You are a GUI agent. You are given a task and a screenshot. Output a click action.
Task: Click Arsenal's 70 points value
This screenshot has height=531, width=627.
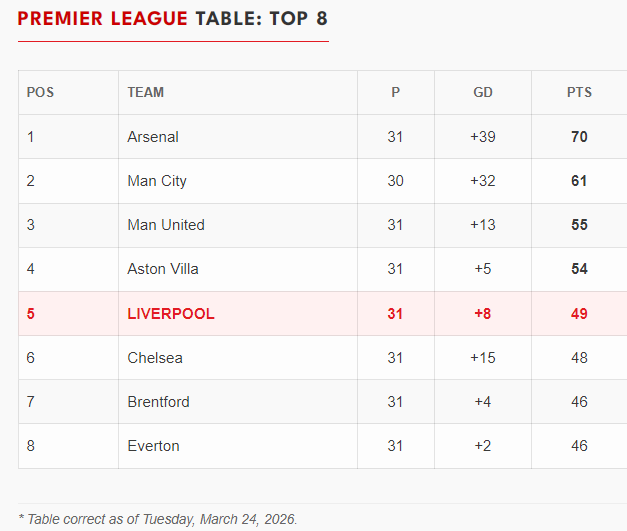(x=579, y=137)
